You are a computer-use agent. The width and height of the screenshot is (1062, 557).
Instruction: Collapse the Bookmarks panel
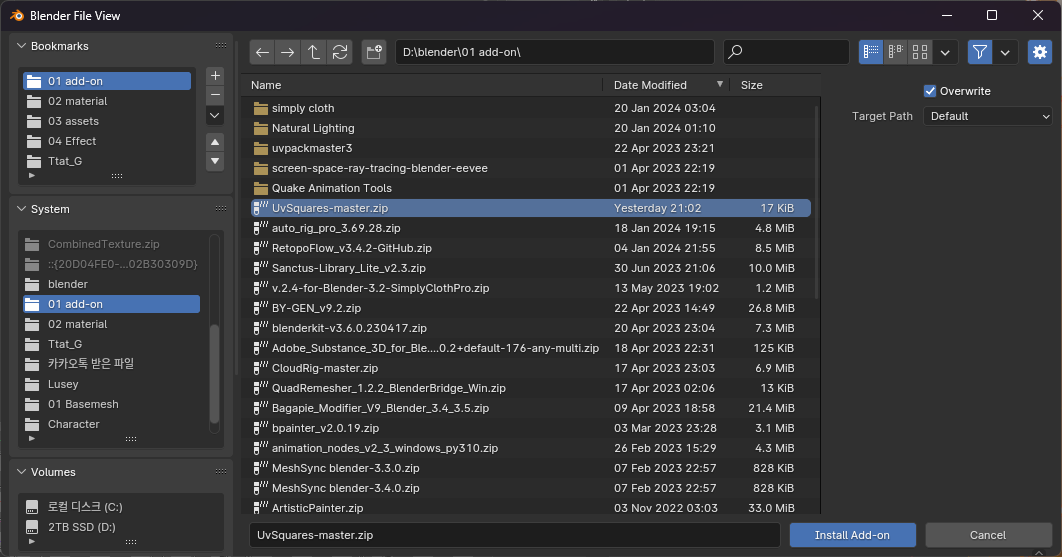tap(22, 46)
